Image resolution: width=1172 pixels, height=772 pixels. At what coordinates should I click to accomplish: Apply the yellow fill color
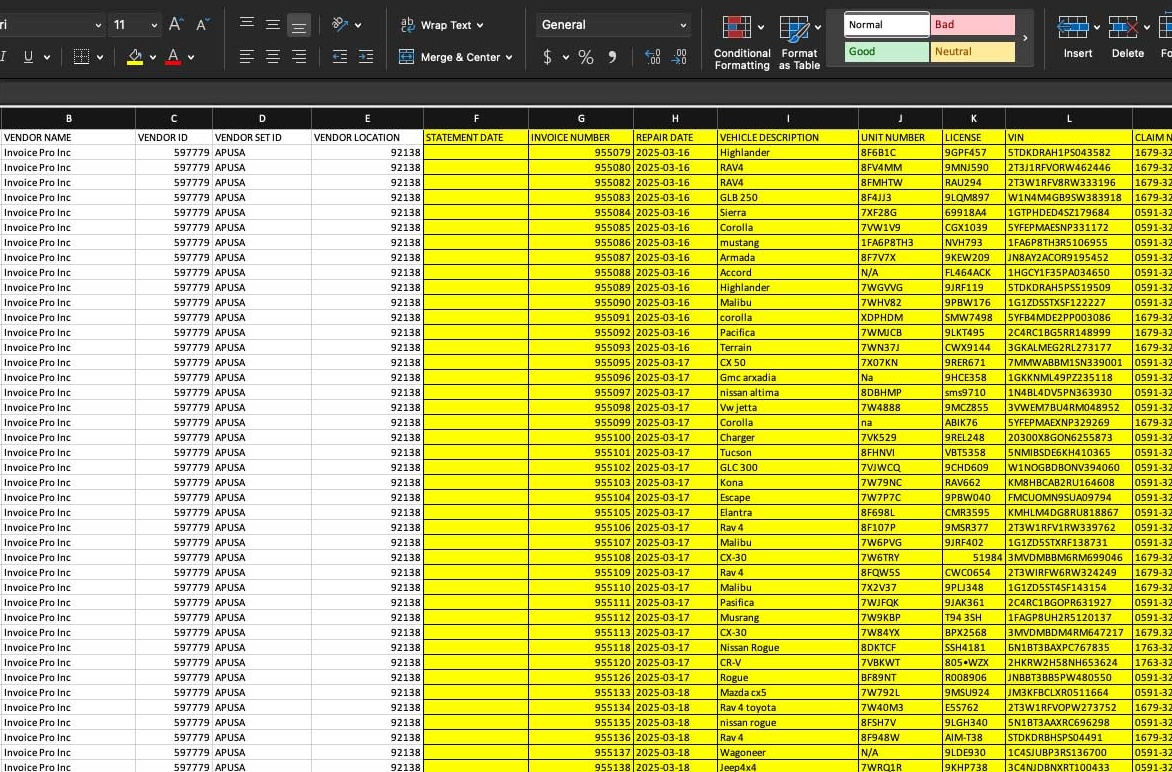coord(135,57)
